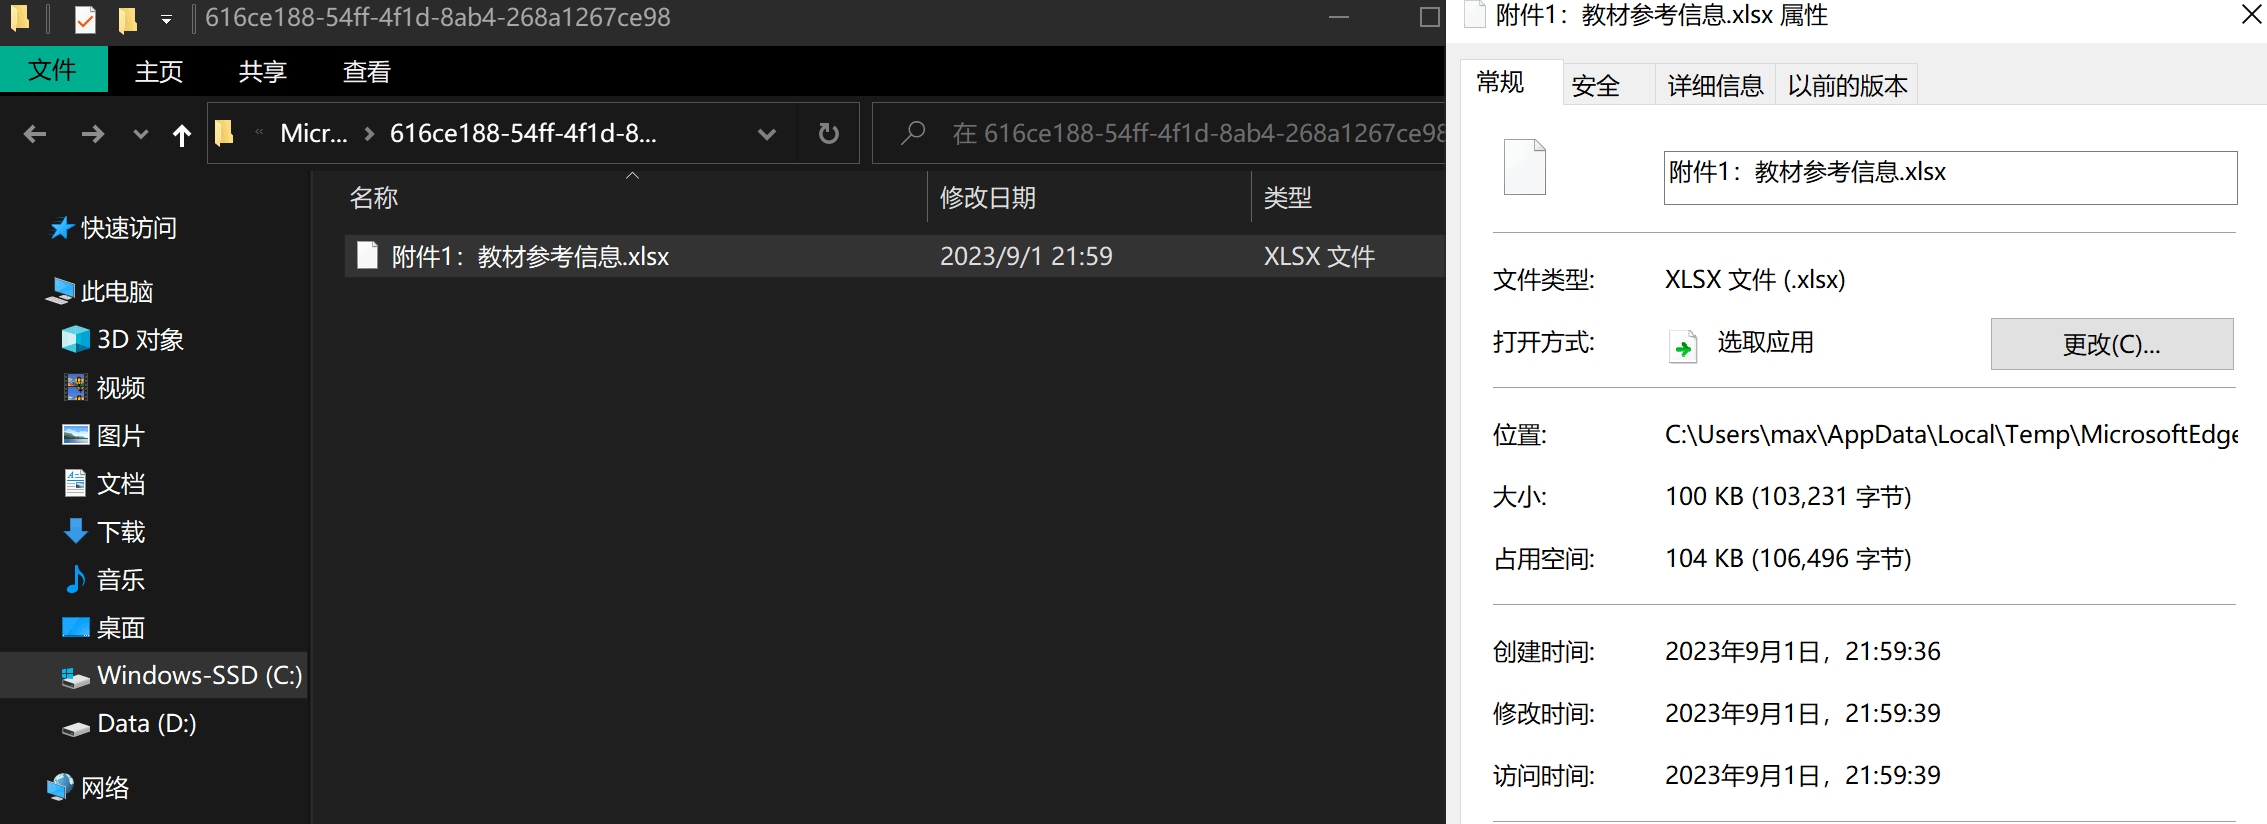2267x824 pixels.
Task: Open the recent locations dropdown arrow
Action: tap(140, 134)
